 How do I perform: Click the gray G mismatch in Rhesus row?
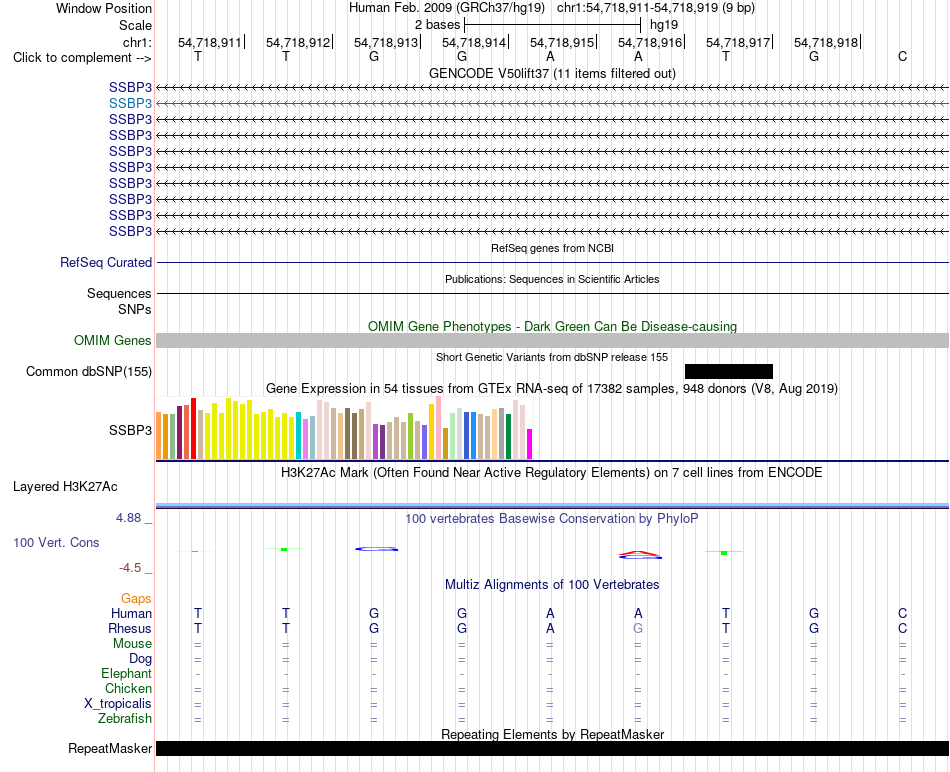pos(638,628)
